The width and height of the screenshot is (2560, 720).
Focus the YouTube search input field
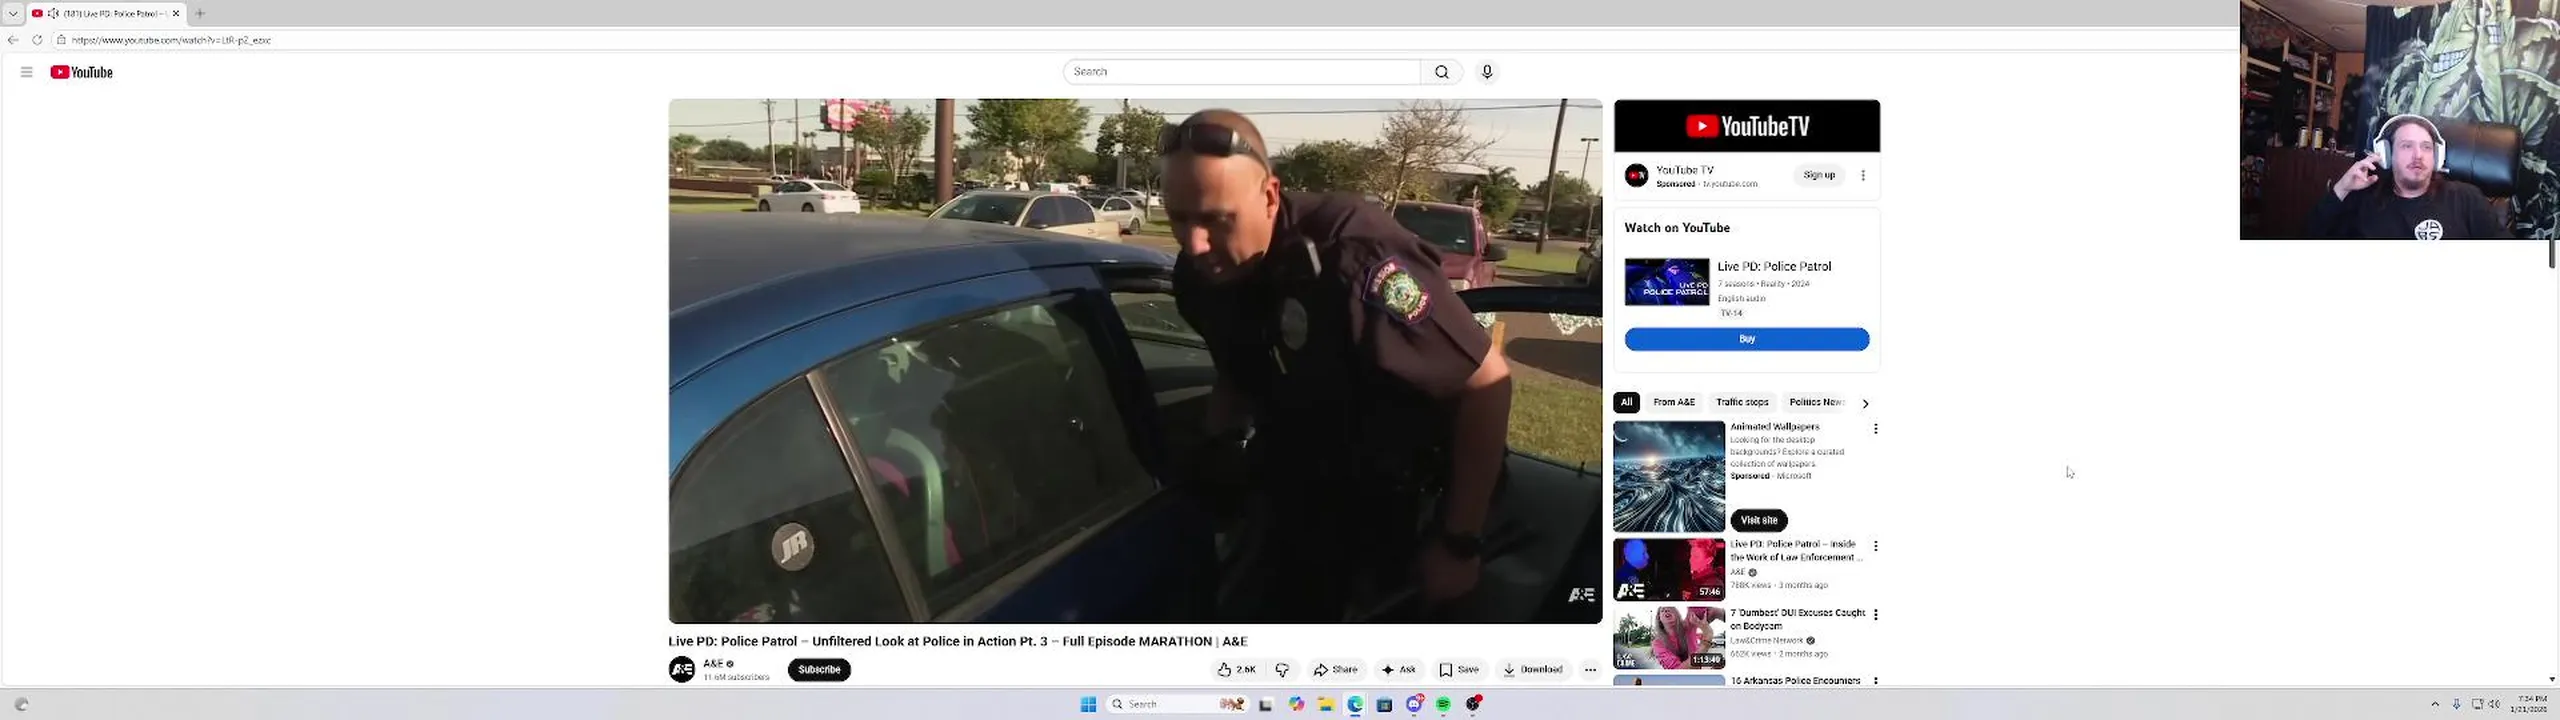pos(1242,72)
